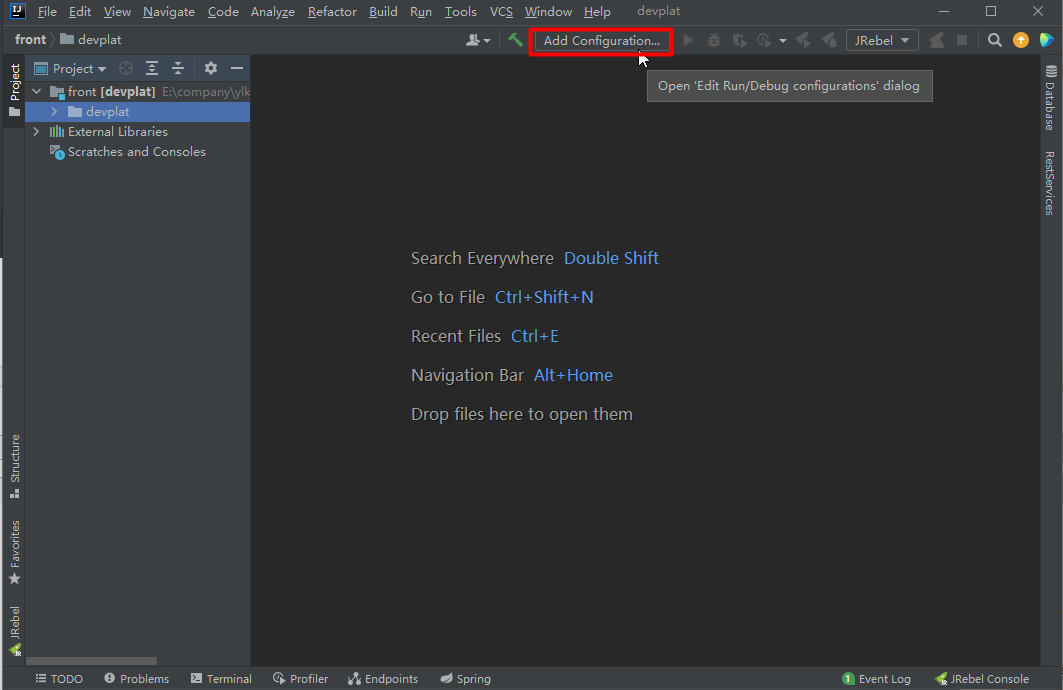This screenshot has height=690, width=1063.
Task: Open the Endpoints tool window
Action: 383,678
